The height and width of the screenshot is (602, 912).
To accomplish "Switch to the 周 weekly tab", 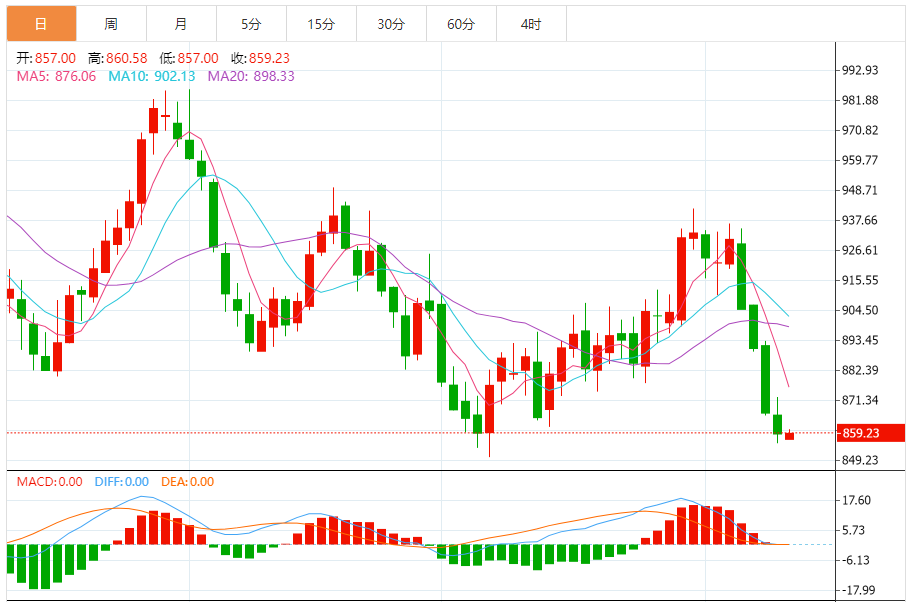I will coord(111,24).
